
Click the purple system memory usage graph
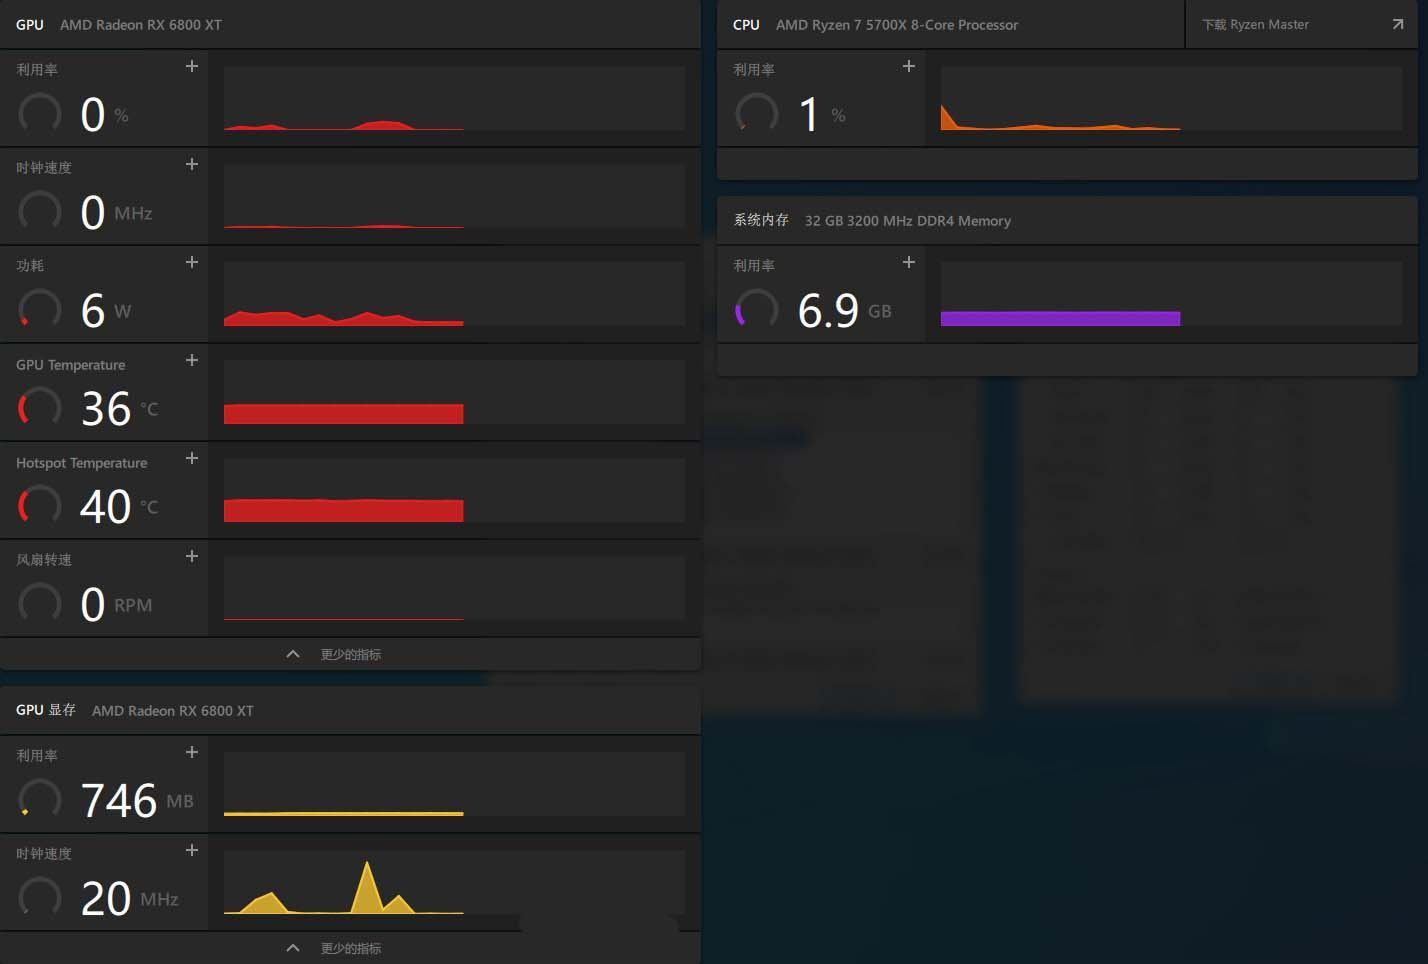(x=1170, y=295)
